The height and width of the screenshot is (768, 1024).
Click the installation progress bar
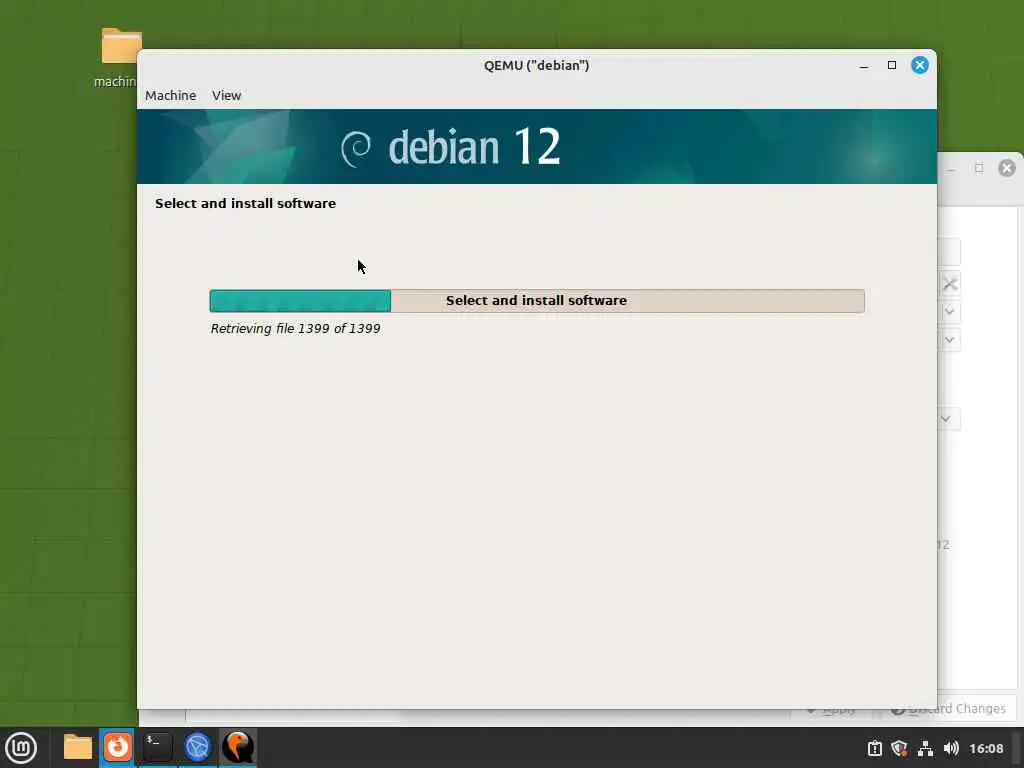point(537,301)
